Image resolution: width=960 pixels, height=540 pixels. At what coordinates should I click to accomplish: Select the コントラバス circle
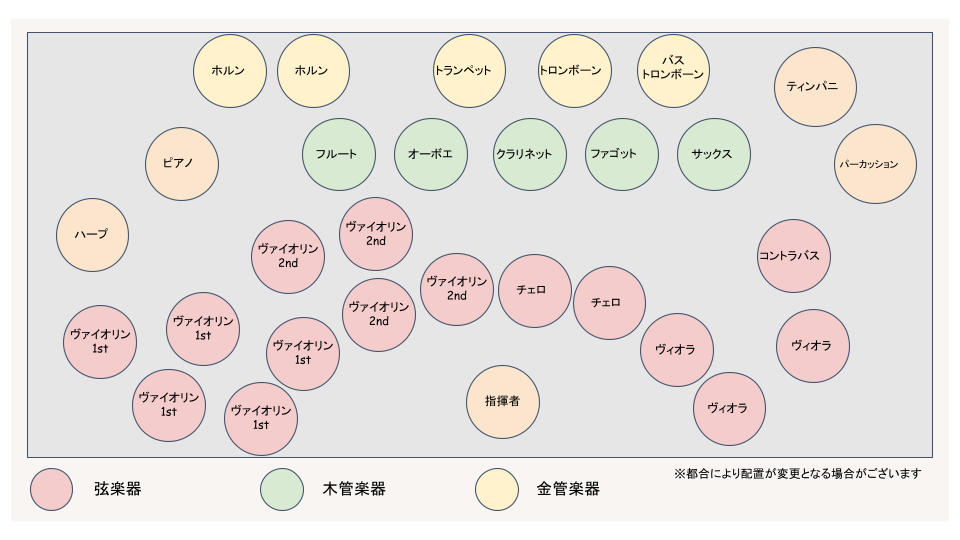[793, 256]
